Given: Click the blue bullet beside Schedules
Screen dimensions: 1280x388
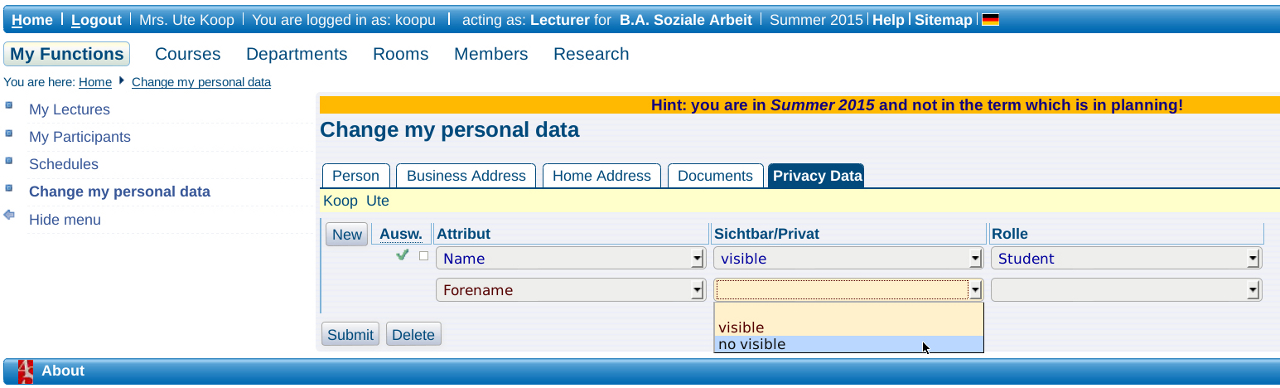Looking at the screenshot, I should 9,160.
